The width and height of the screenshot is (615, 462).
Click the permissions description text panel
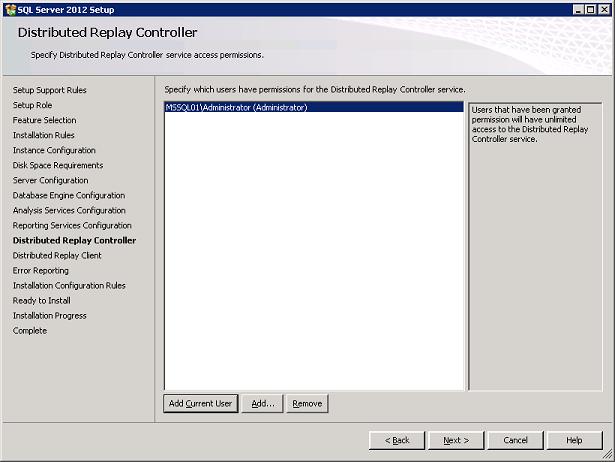coord(535,247)
